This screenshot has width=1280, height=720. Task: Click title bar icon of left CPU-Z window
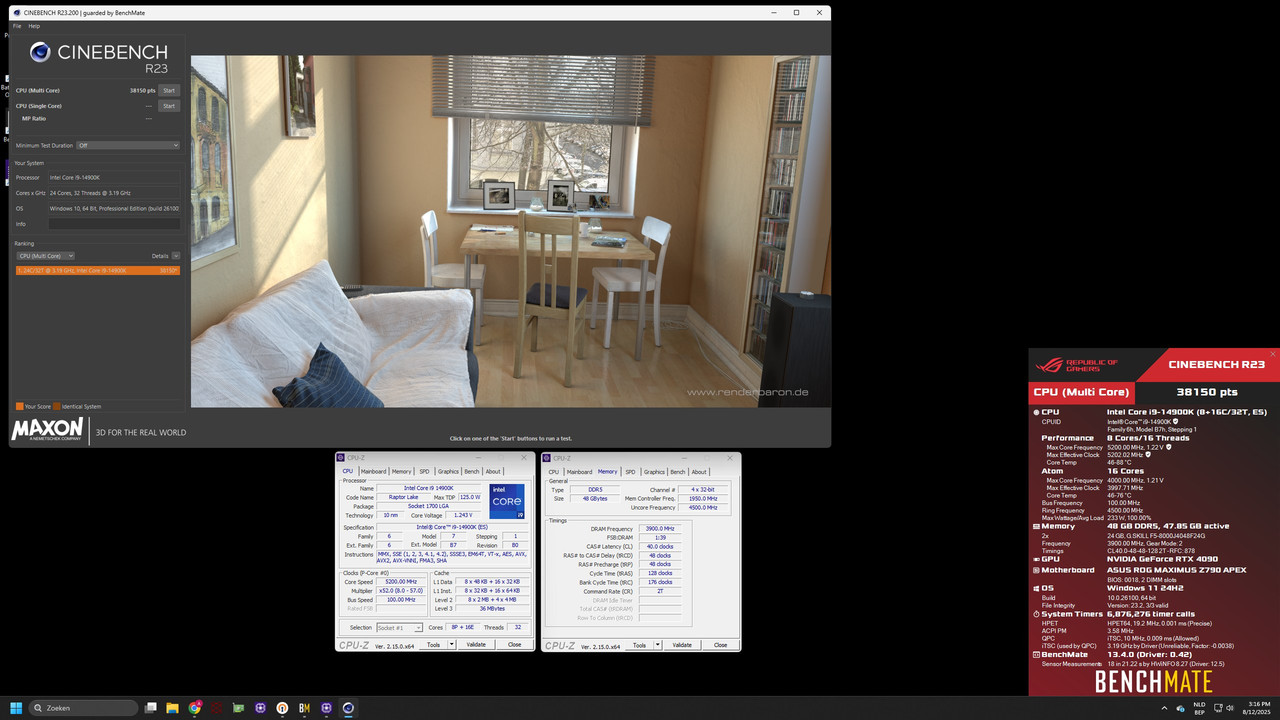341,458
